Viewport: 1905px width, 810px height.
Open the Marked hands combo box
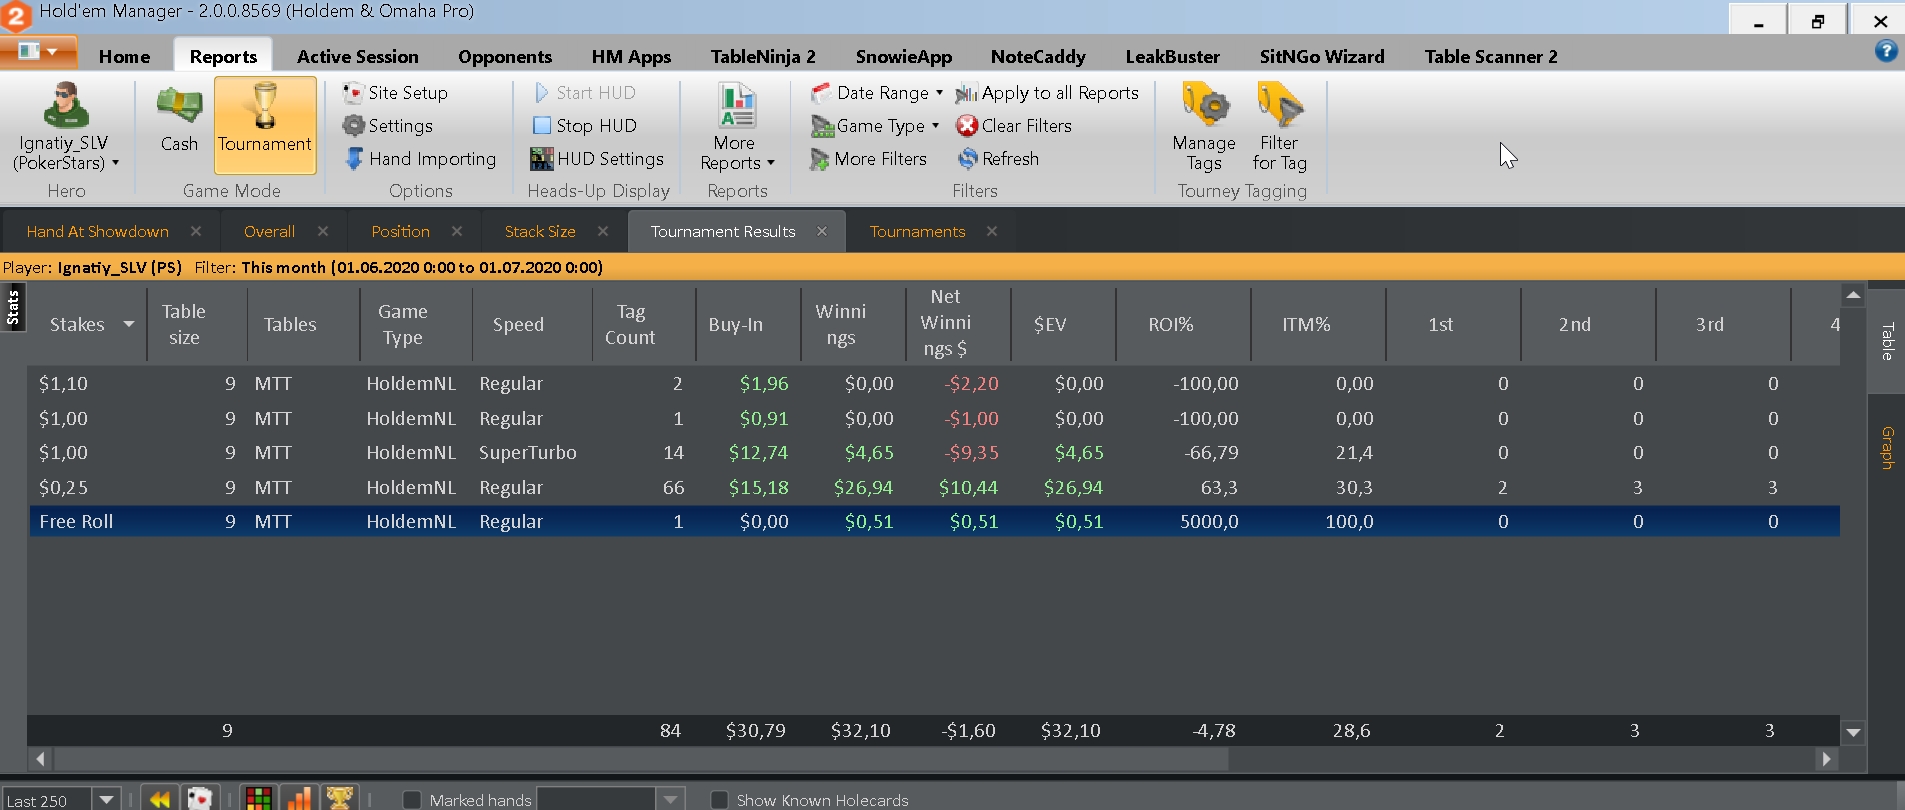[610, 799]
